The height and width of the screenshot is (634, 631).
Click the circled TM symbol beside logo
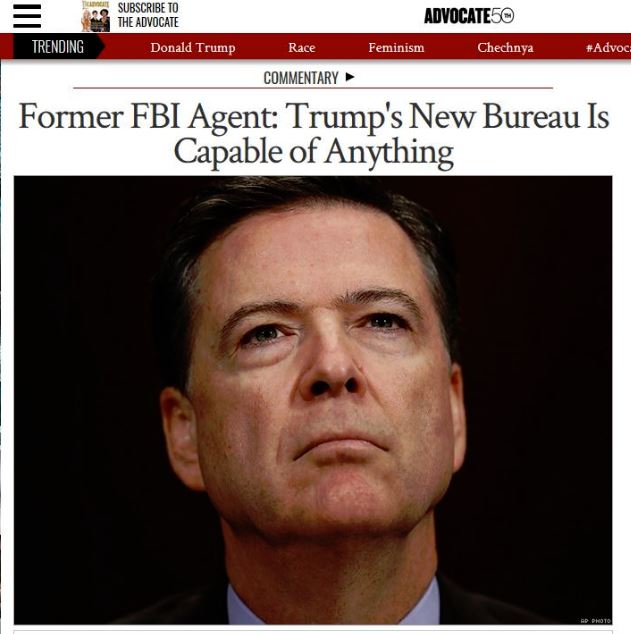pyautogui.click(x=508, y=16)
